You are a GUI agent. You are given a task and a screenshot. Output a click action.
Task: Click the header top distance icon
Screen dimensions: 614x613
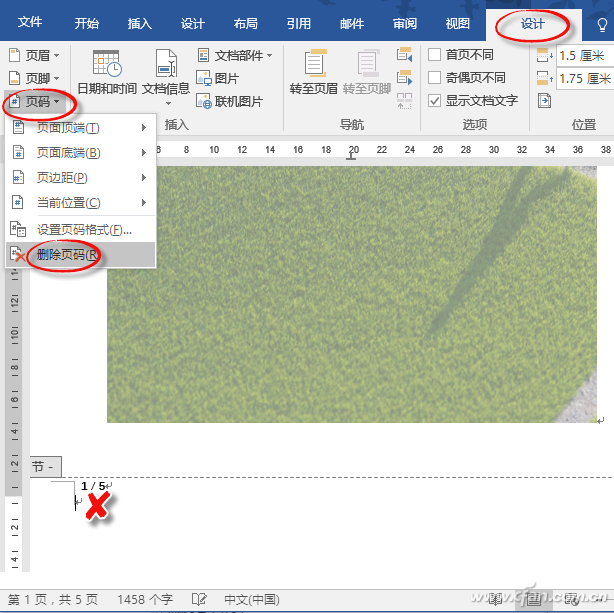[544, 55]
